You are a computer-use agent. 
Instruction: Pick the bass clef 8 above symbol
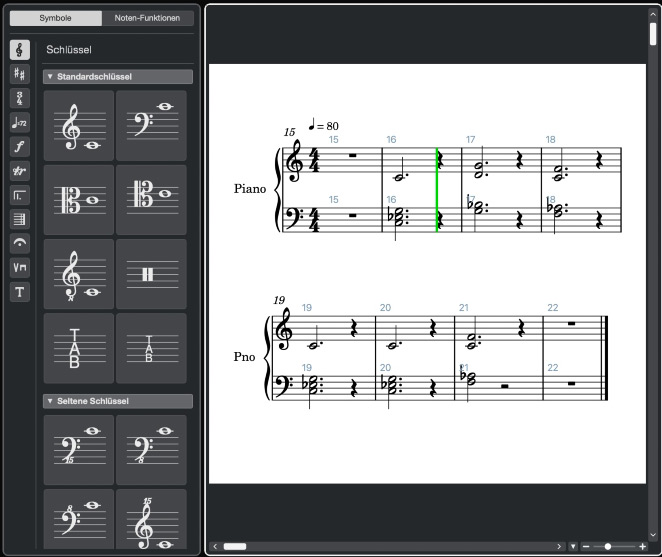(79, 519)
